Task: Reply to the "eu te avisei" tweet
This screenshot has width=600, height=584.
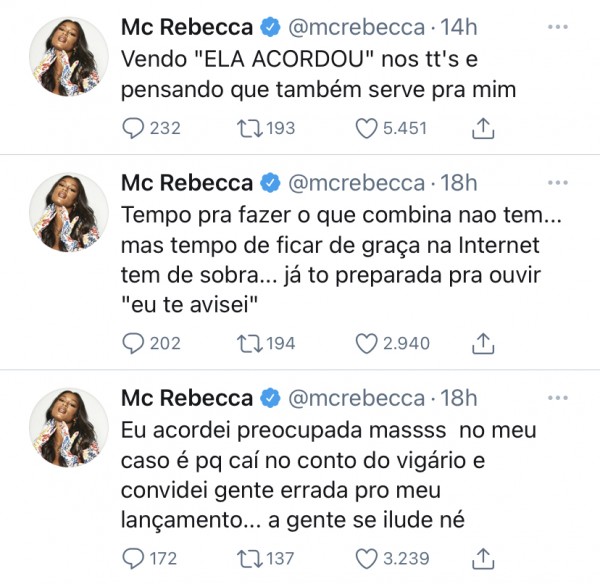Action: (133, 343)
